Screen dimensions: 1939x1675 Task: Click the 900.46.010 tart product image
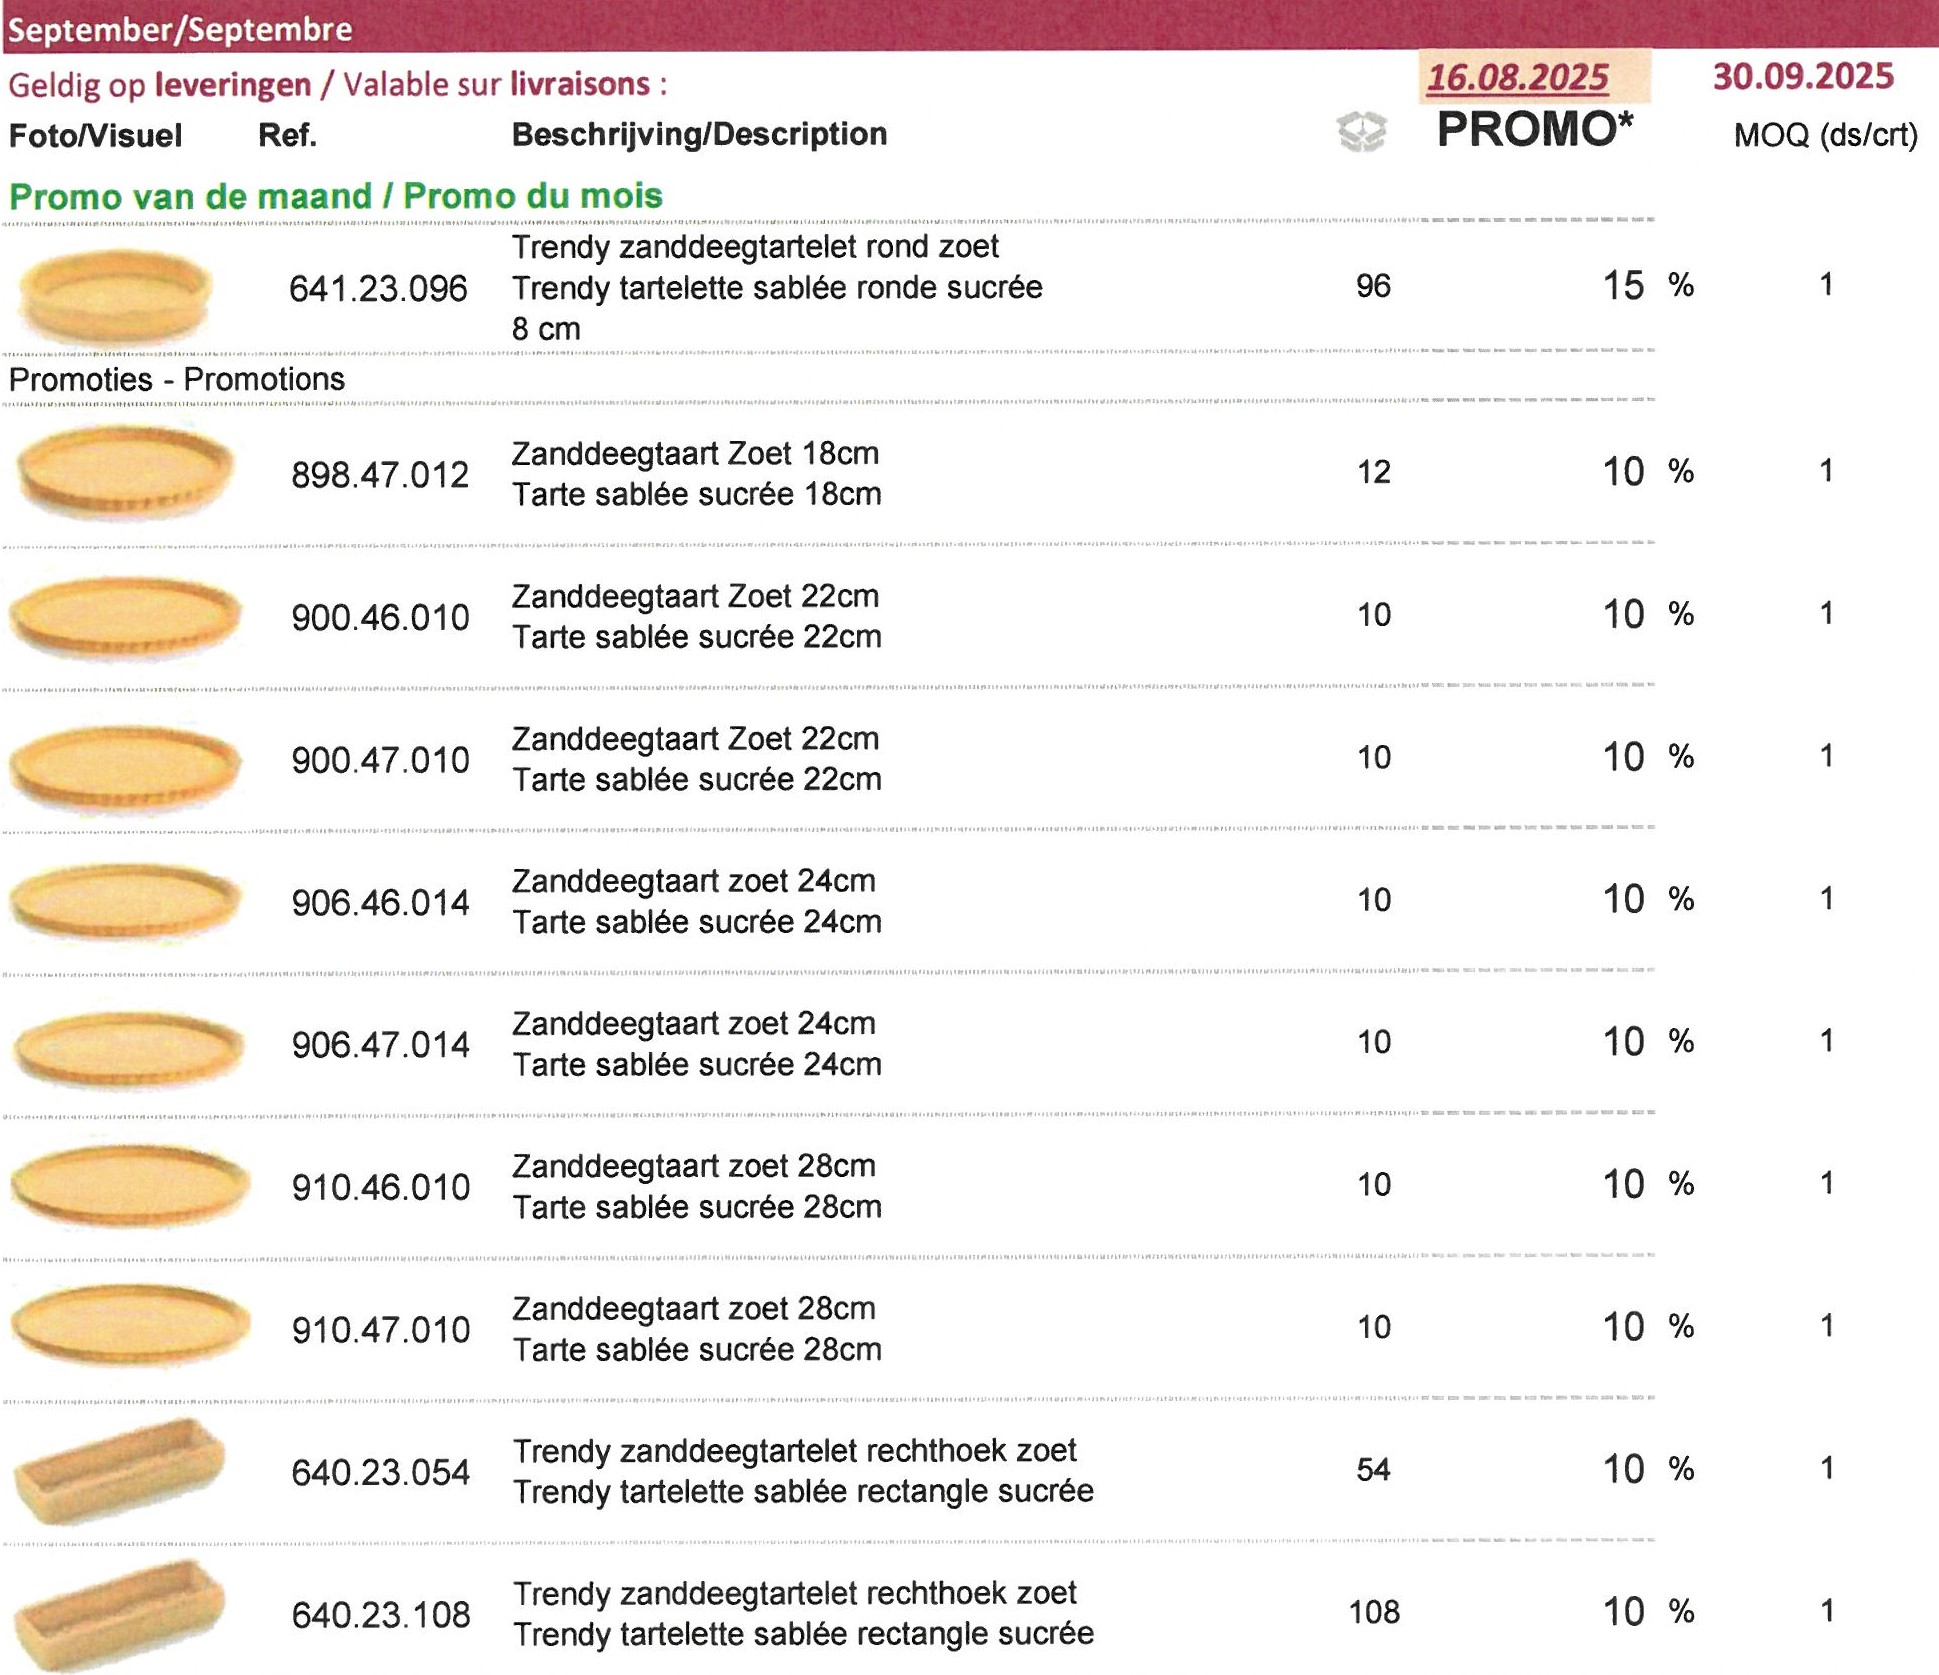pos(125,615)
